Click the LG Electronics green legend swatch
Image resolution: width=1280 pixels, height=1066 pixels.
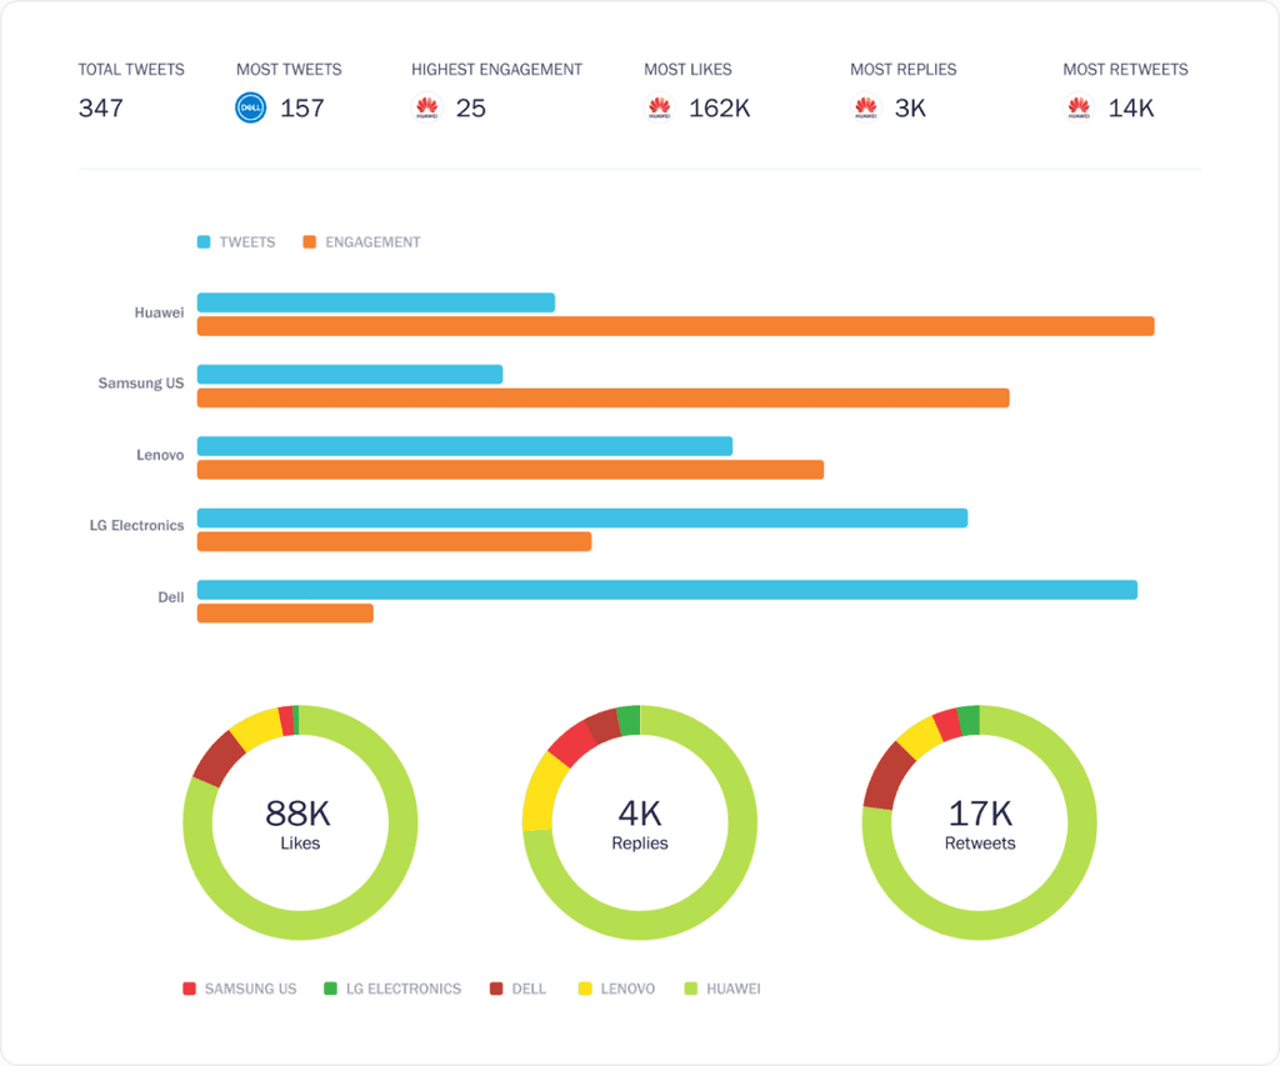click(x=330, y=989)
